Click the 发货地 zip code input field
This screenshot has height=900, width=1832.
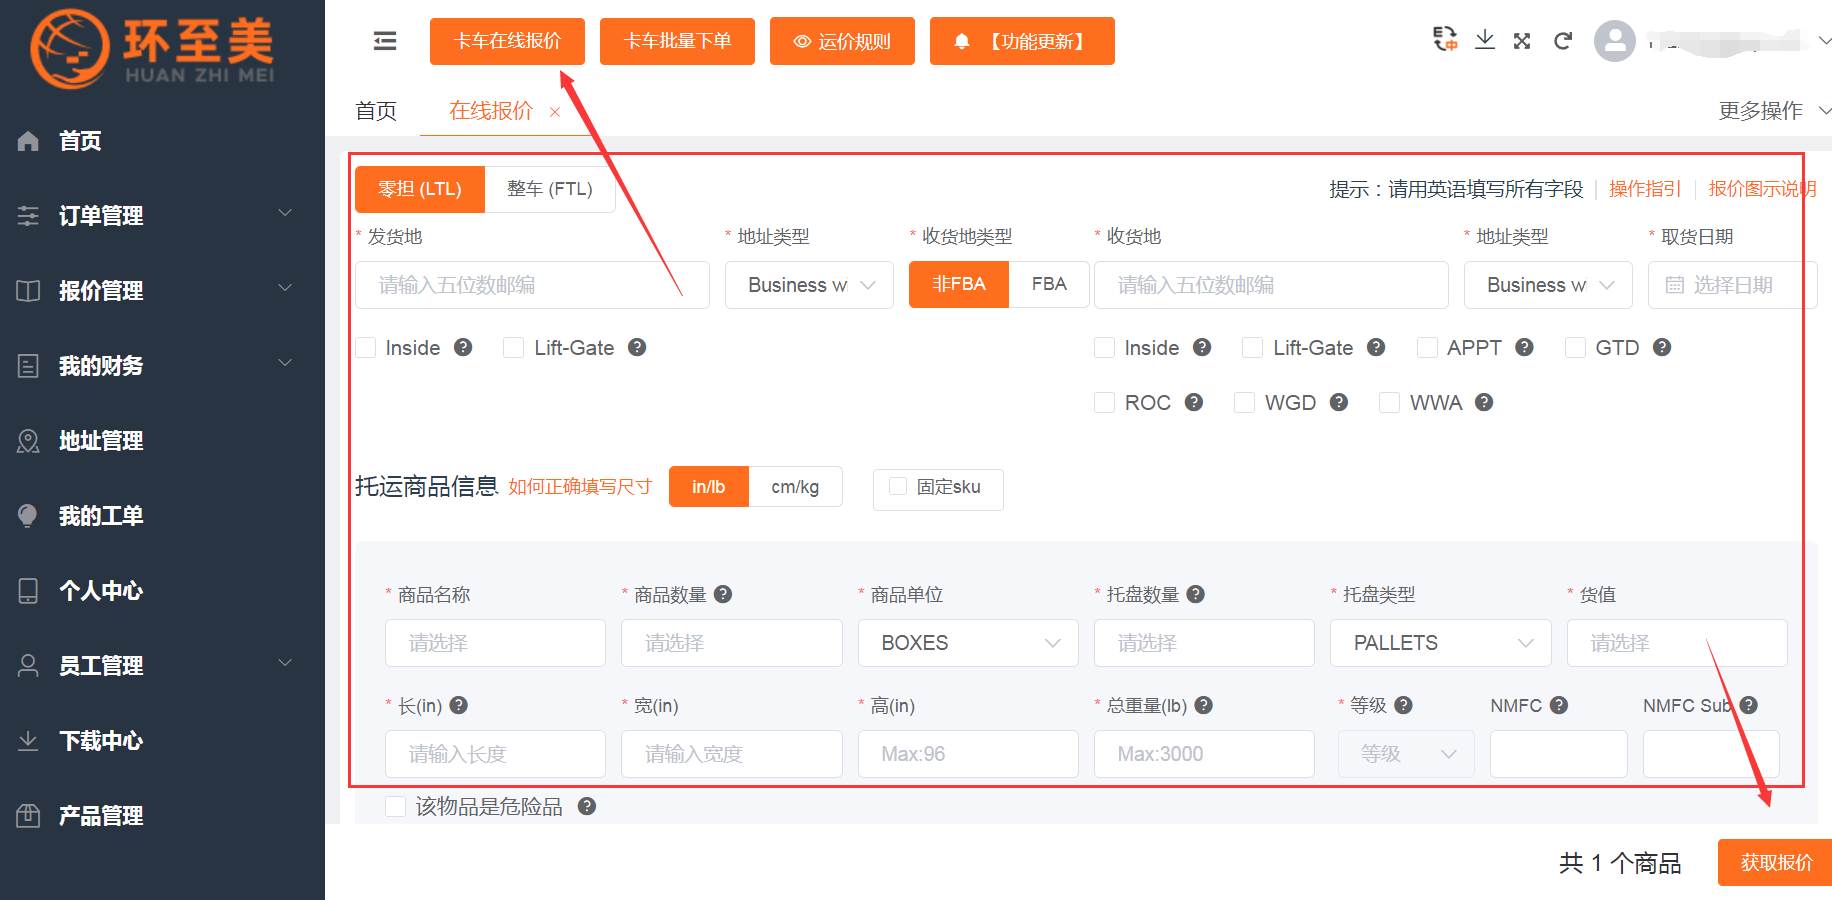532,285
